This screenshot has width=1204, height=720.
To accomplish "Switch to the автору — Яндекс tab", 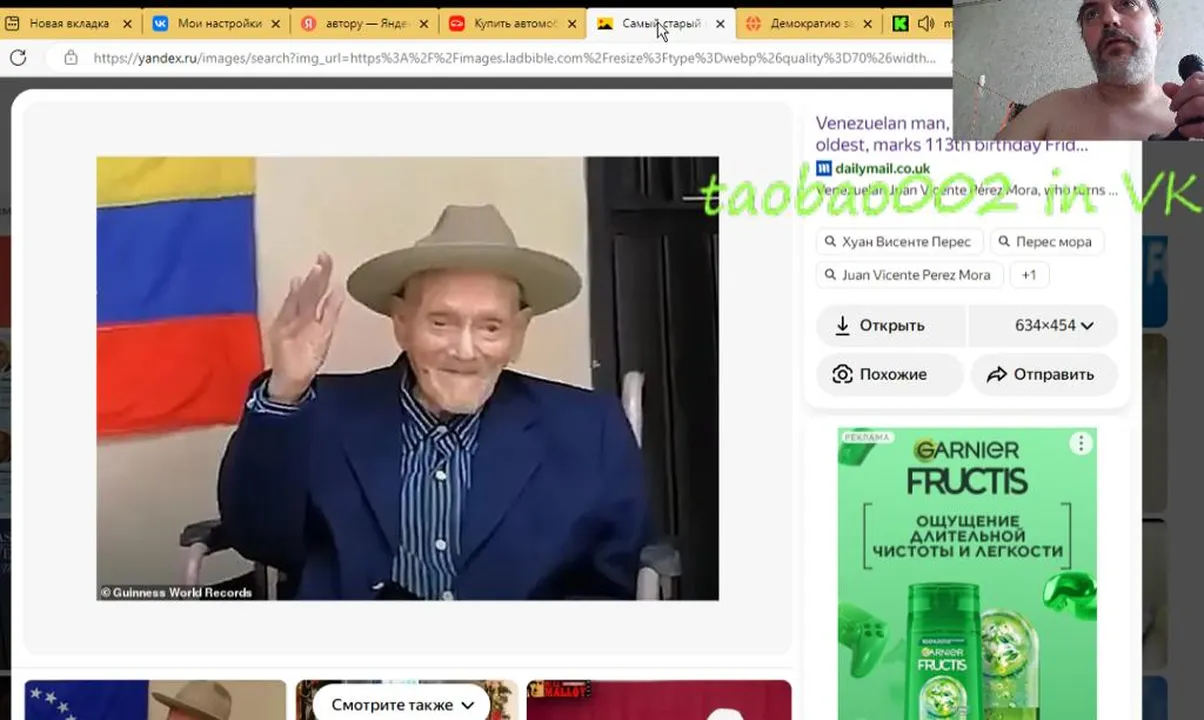I will [x=367, y=23].
